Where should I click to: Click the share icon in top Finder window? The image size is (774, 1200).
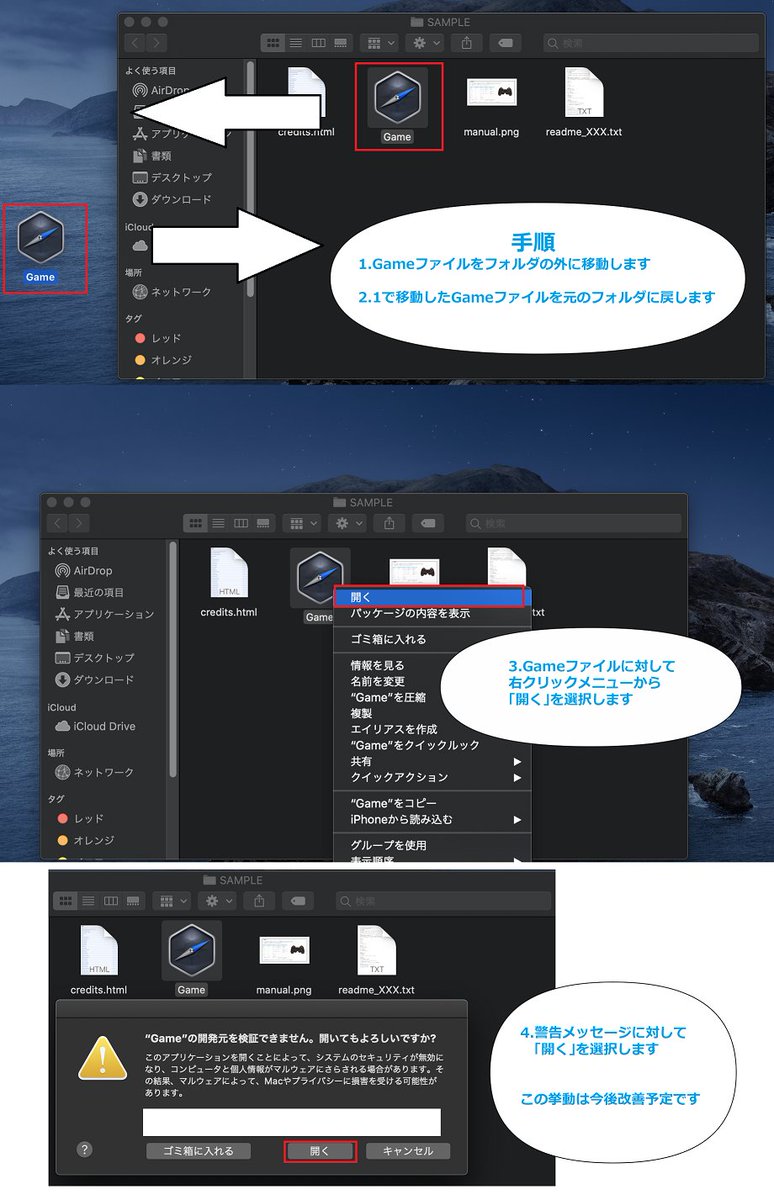pyautogui.click(x=466, y=43)
